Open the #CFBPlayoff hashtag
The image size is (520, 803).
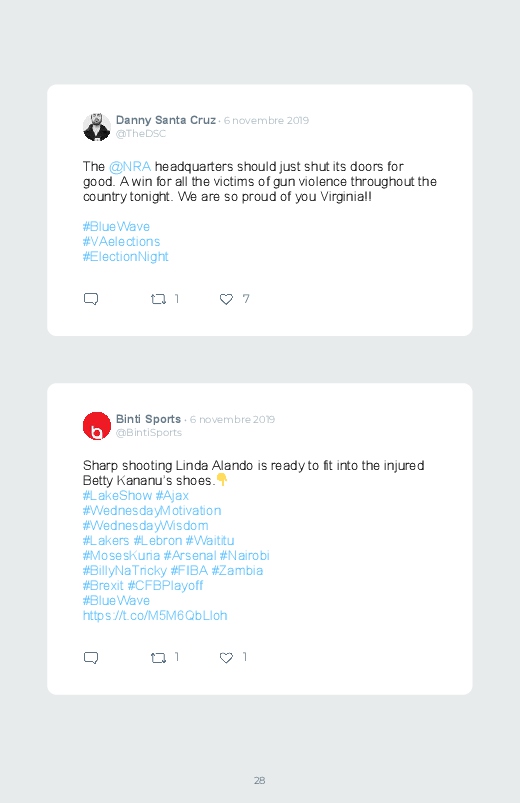pos(165,585)
